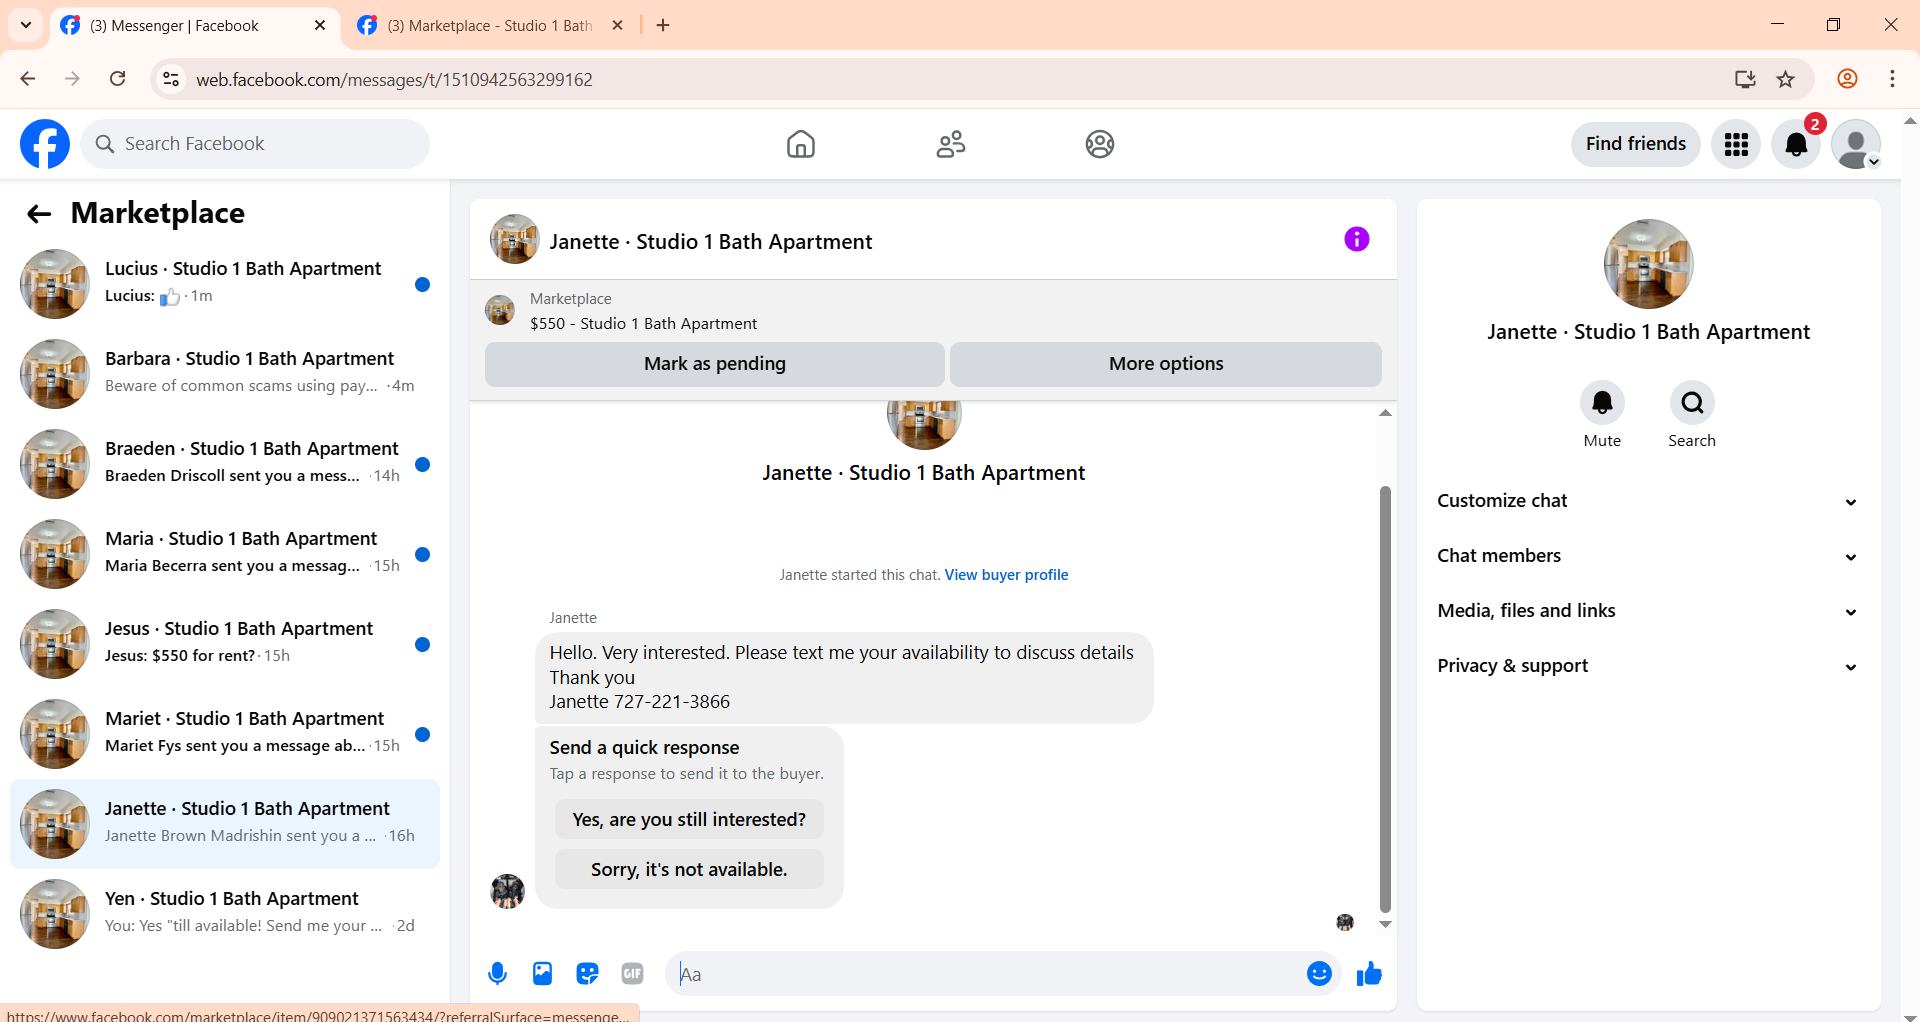Image resolution: width=1920 pixels, height=1022 pixels.
Task: Attach a photo file icon
Action: coord(542,973)
